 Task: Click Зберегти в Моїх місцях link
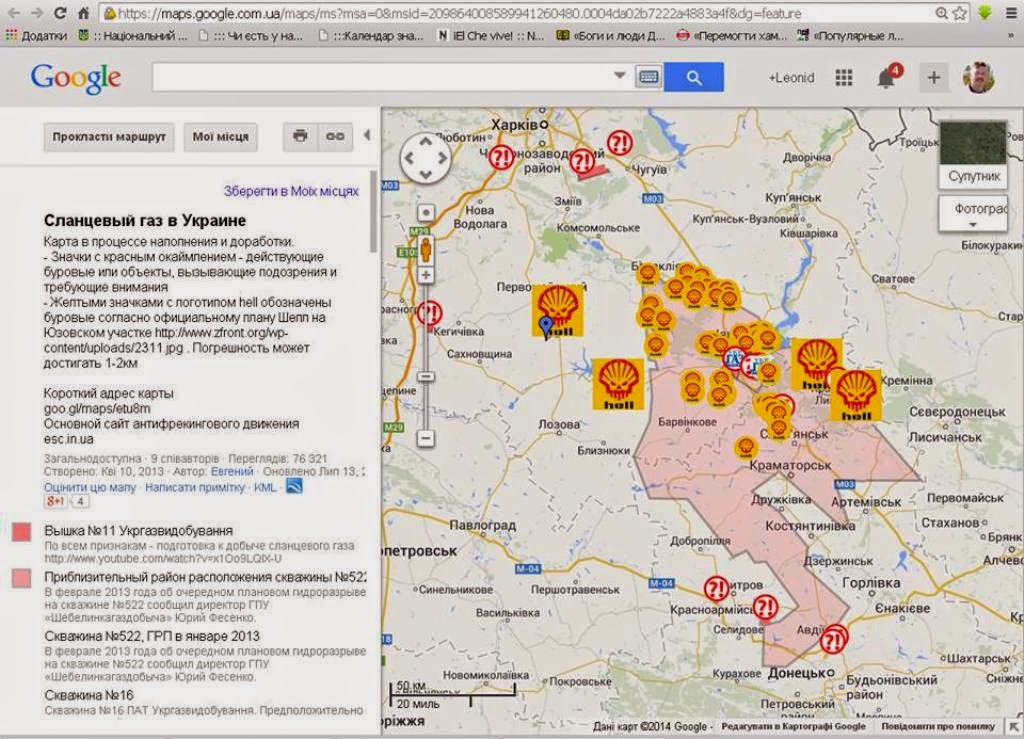[291, 191]
